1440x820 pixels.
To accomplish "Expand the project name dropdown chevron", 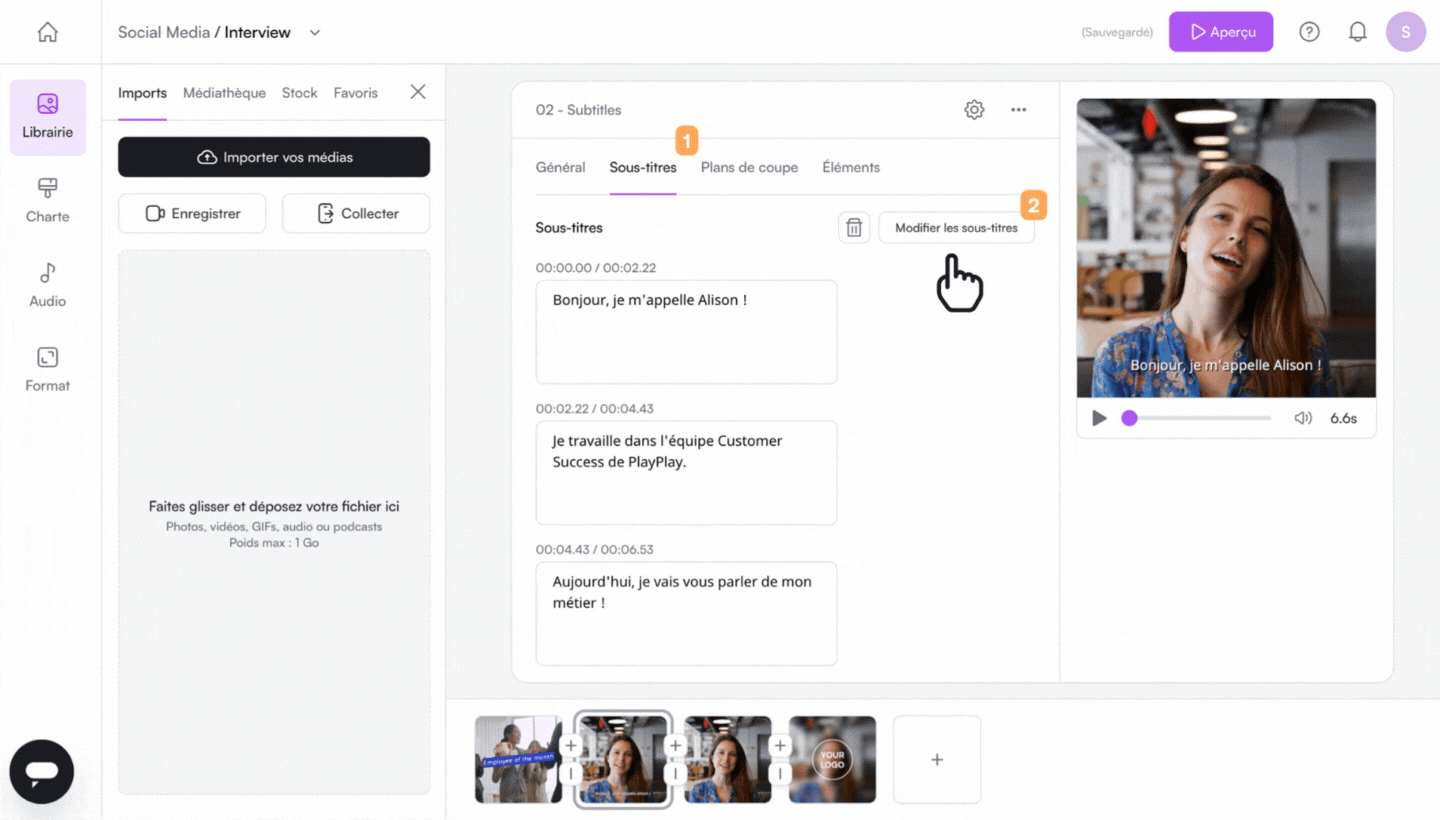I will [315, 32].
